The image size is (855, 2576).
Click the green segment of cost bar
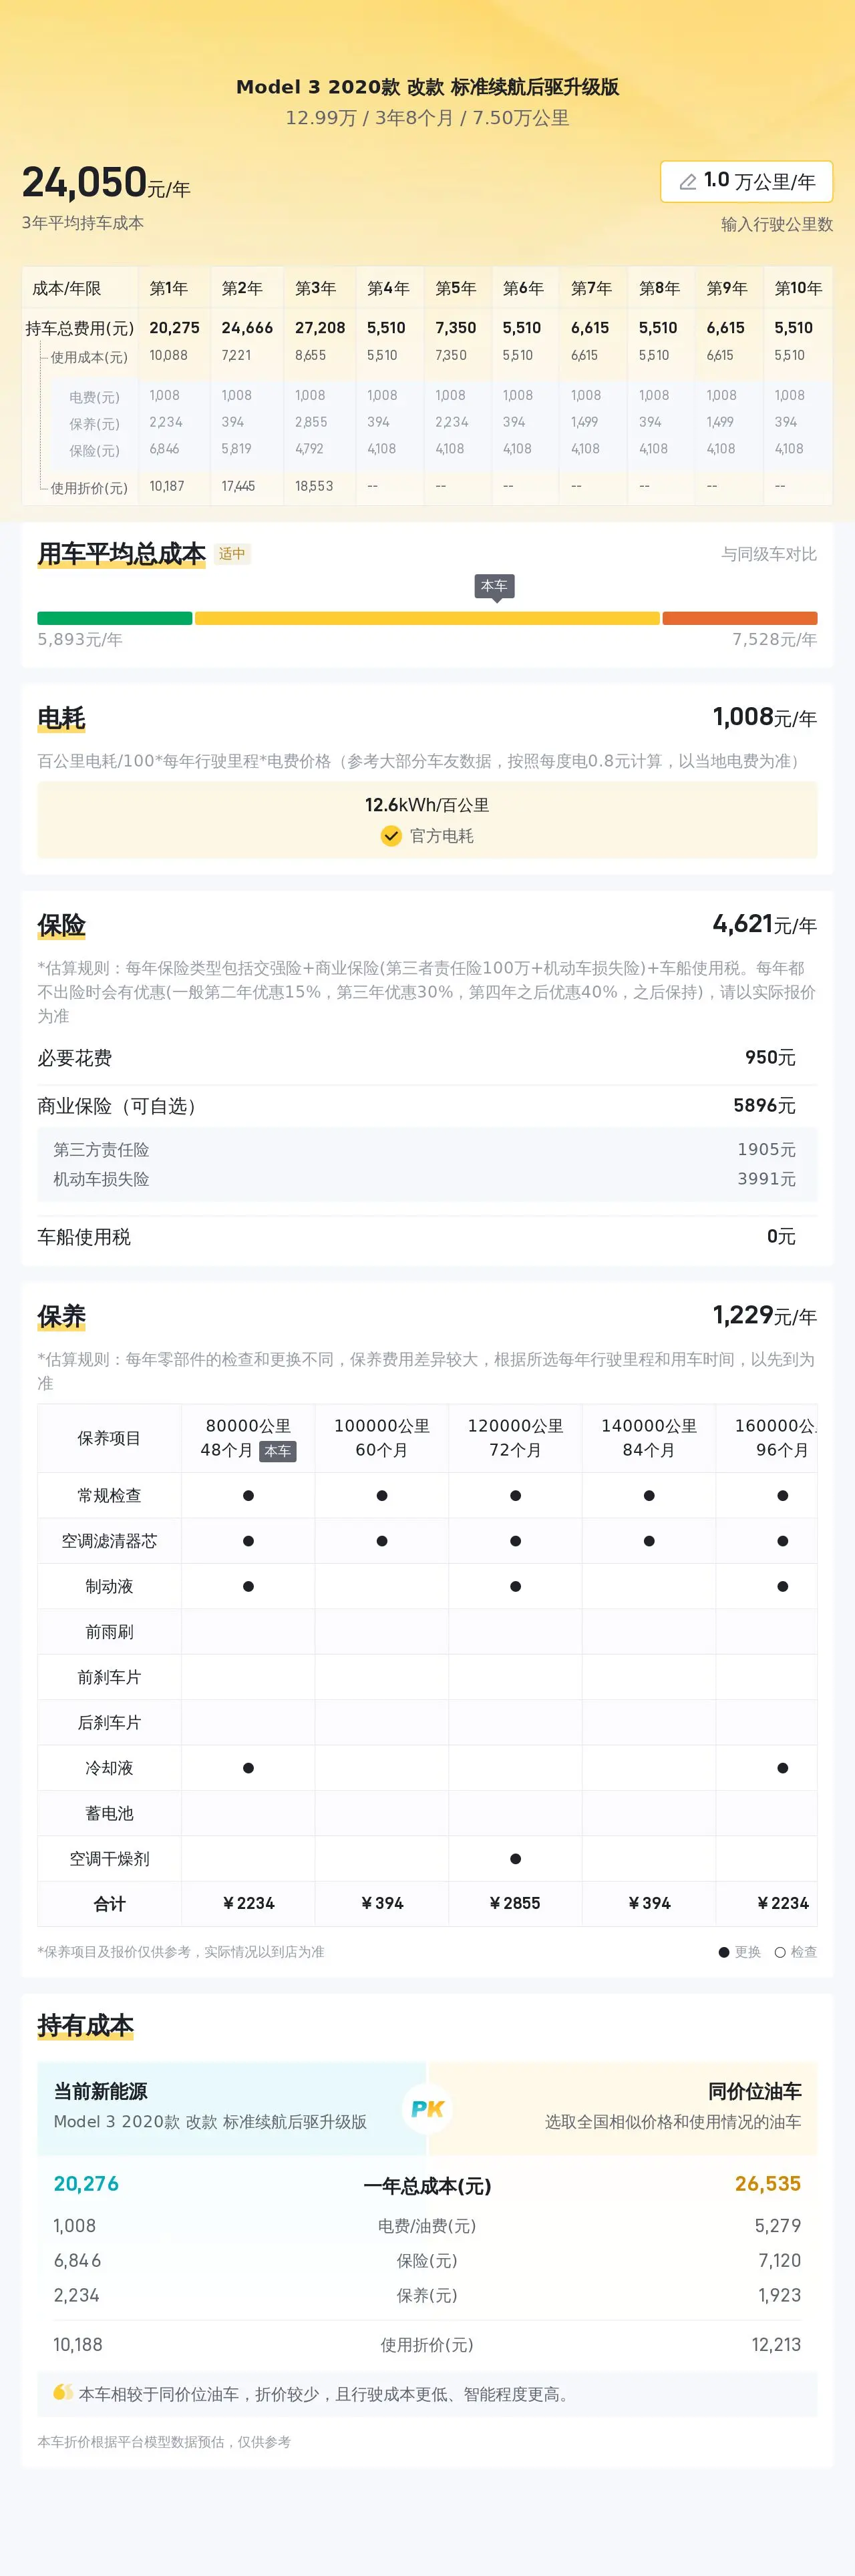[x=115, y=618]
